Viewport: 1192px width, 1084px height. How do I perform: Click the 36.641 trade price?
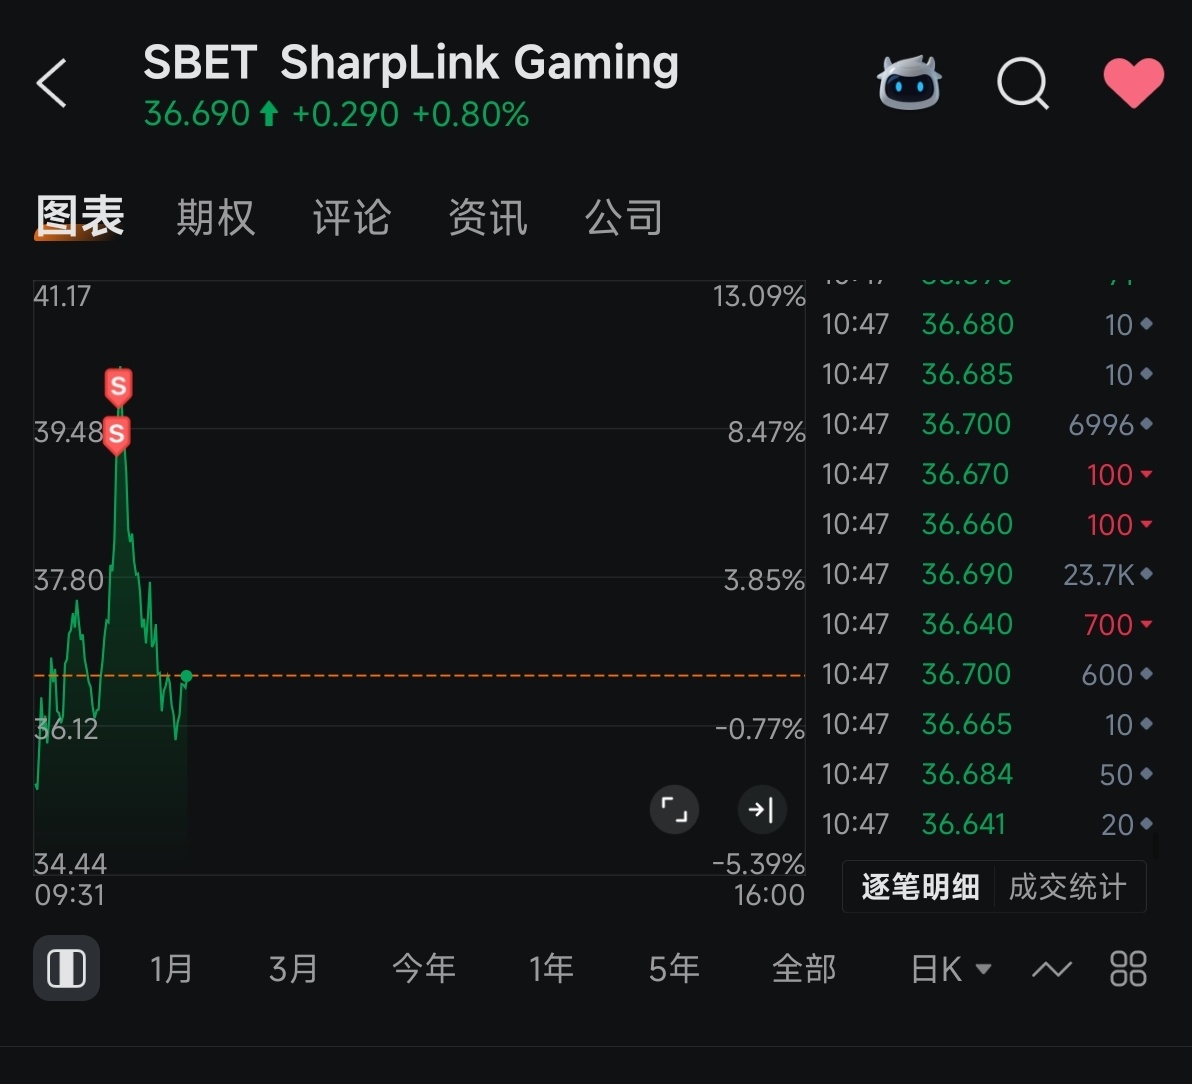click(964, 825)
